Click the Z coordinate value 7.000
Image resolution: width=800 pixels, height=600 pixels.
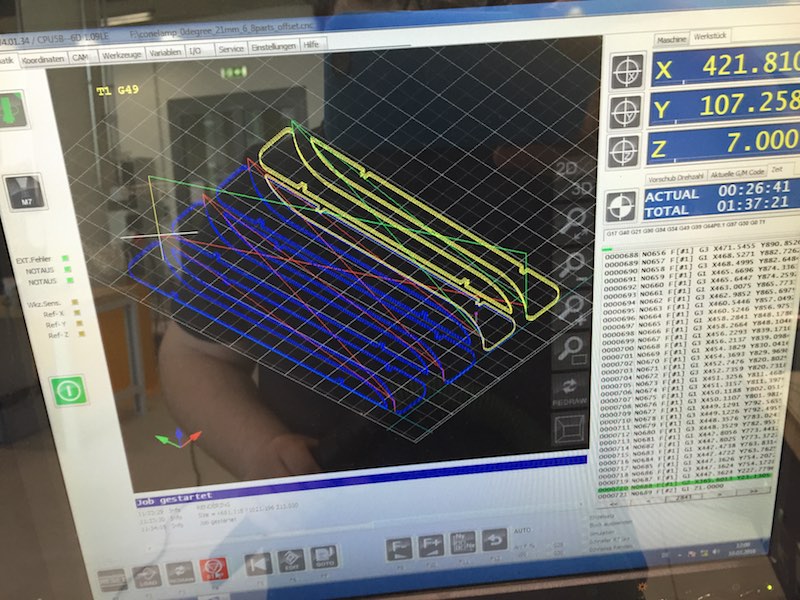coord(762,141)
